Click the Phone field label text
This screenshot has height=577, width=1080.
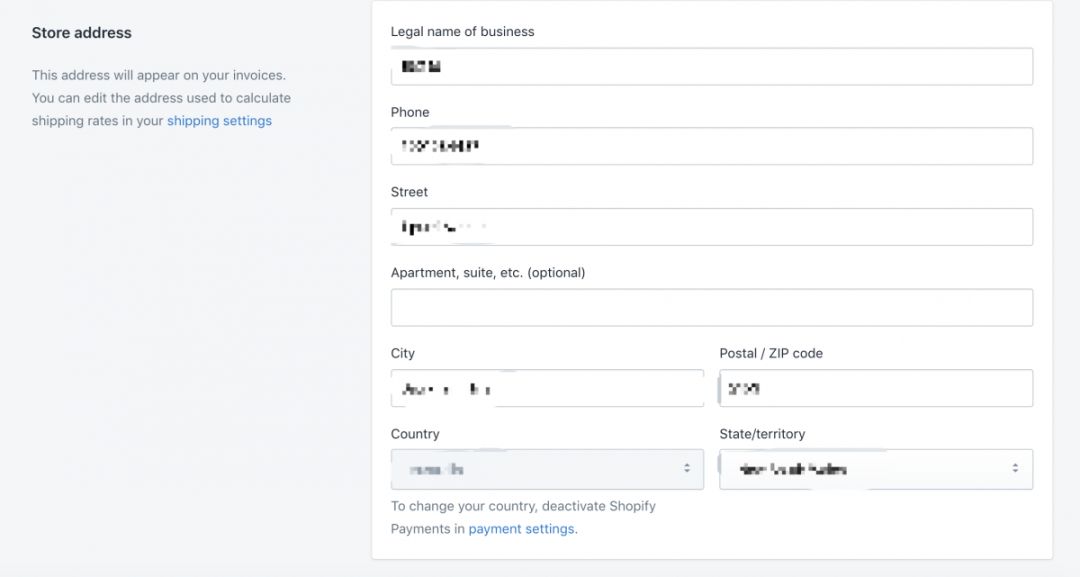409,112
